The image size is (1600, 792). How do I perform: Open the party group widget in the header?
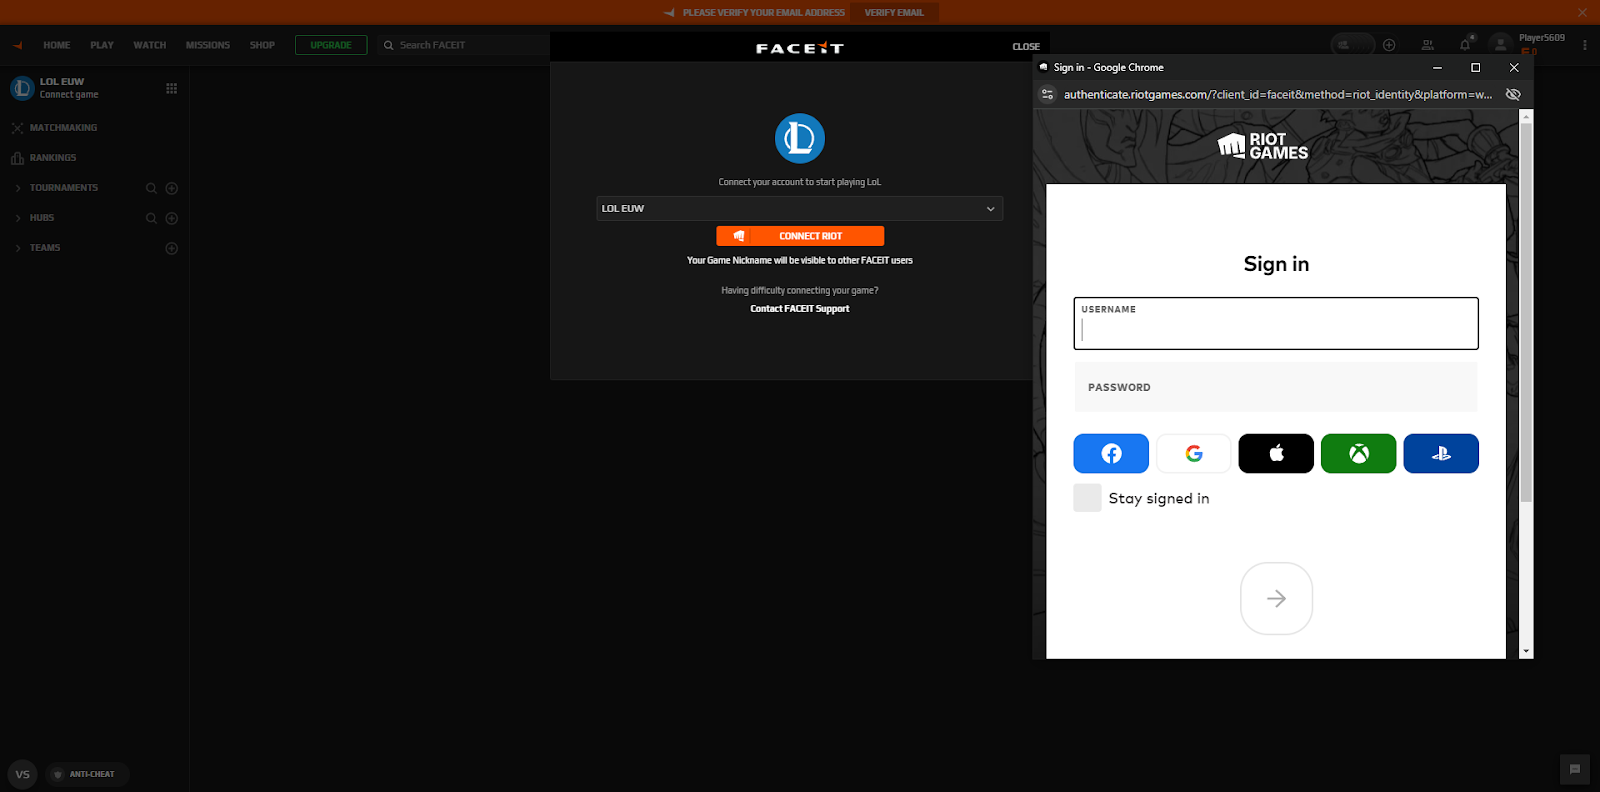coord(1353,45)
